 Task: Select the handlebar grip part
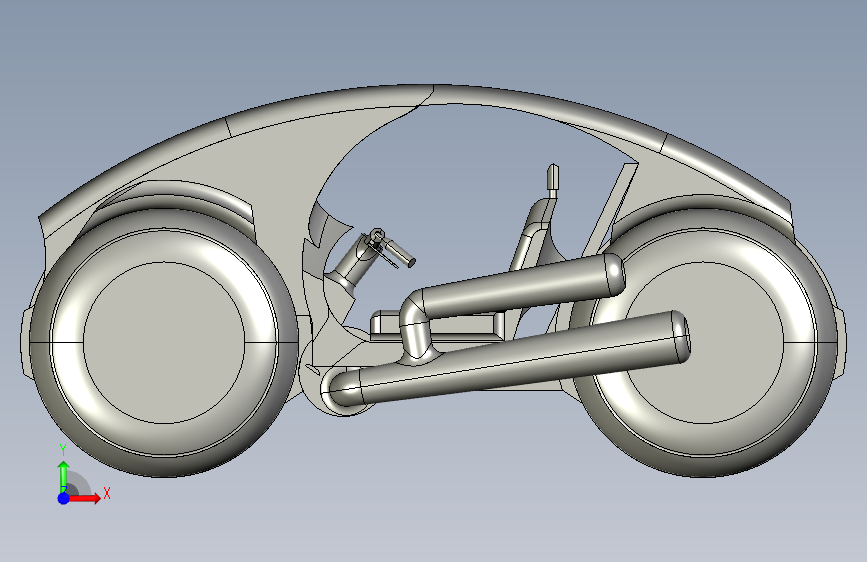[x=403, y=253]
